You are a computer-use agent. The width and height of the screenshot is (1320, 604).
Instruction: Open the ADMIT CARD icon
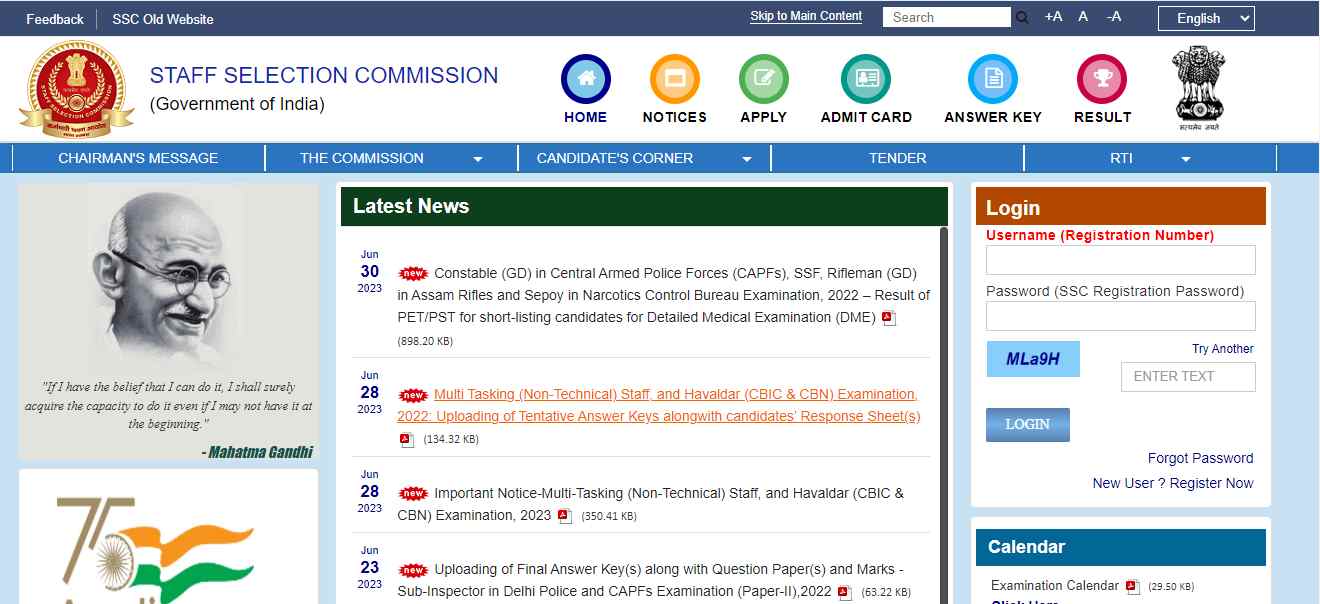[x=866, y=79]
